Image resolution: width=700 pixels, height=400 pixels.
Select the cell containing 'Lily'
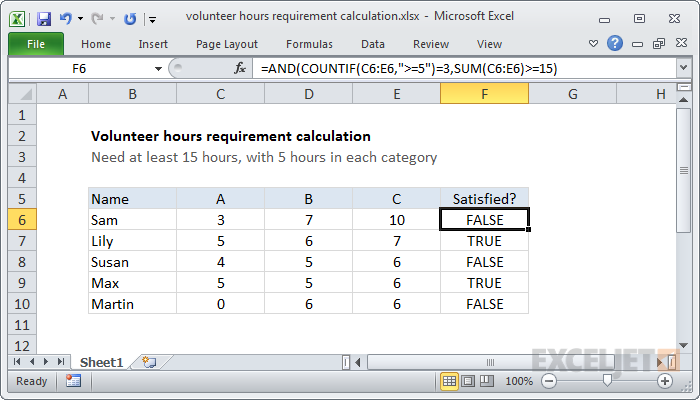[x=133, y=241]
